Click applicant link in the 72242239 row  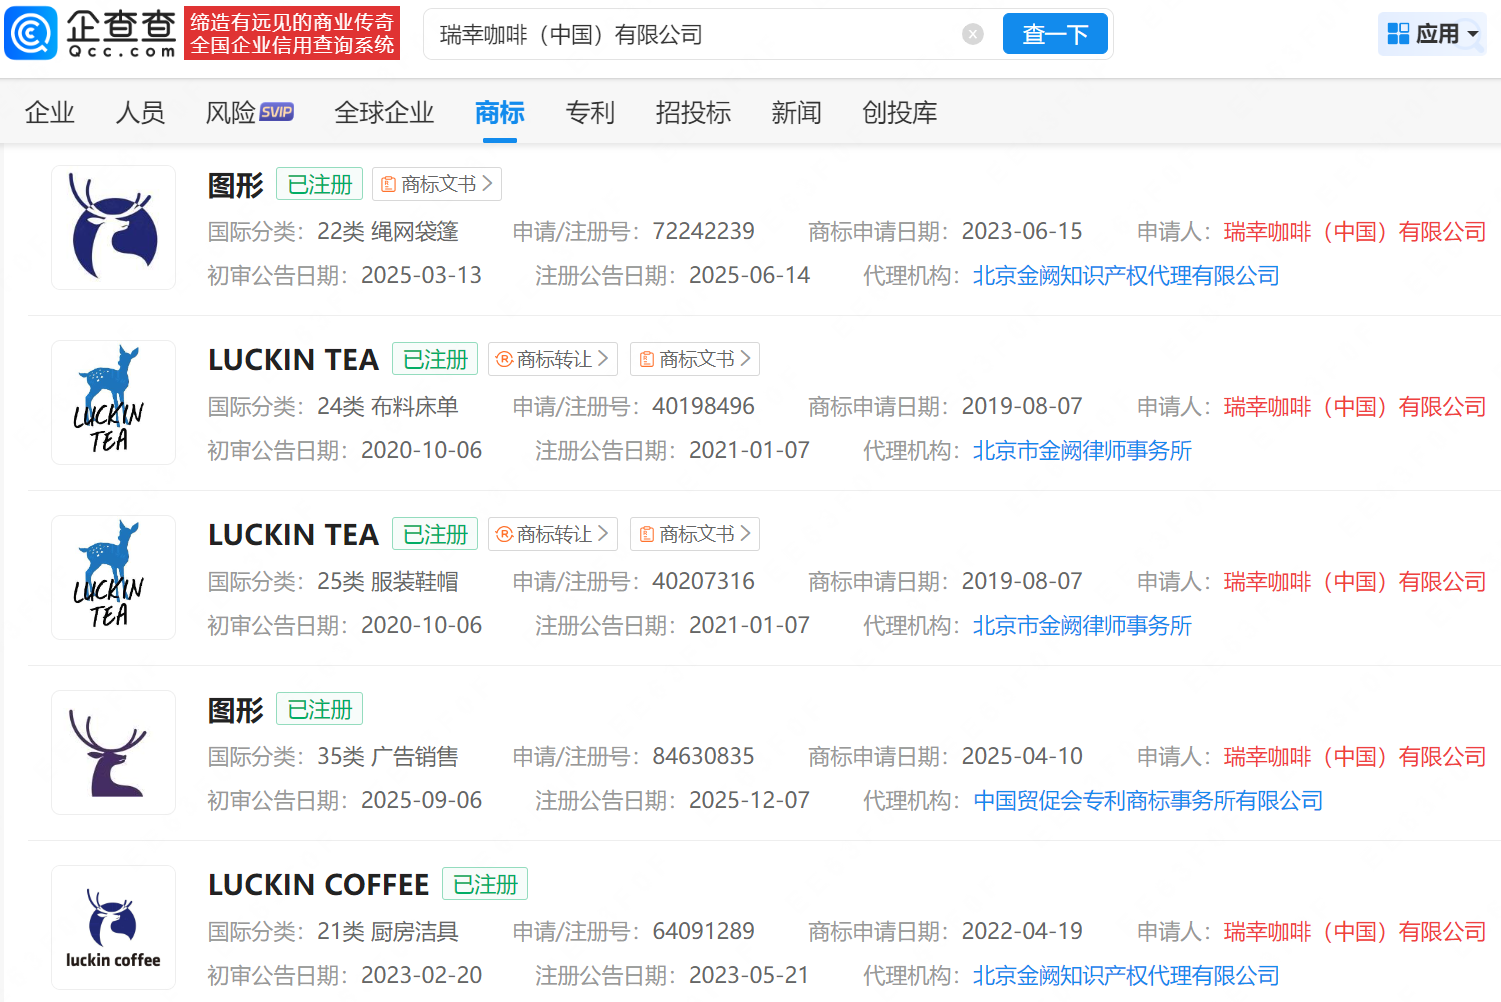pos(1355,232)
